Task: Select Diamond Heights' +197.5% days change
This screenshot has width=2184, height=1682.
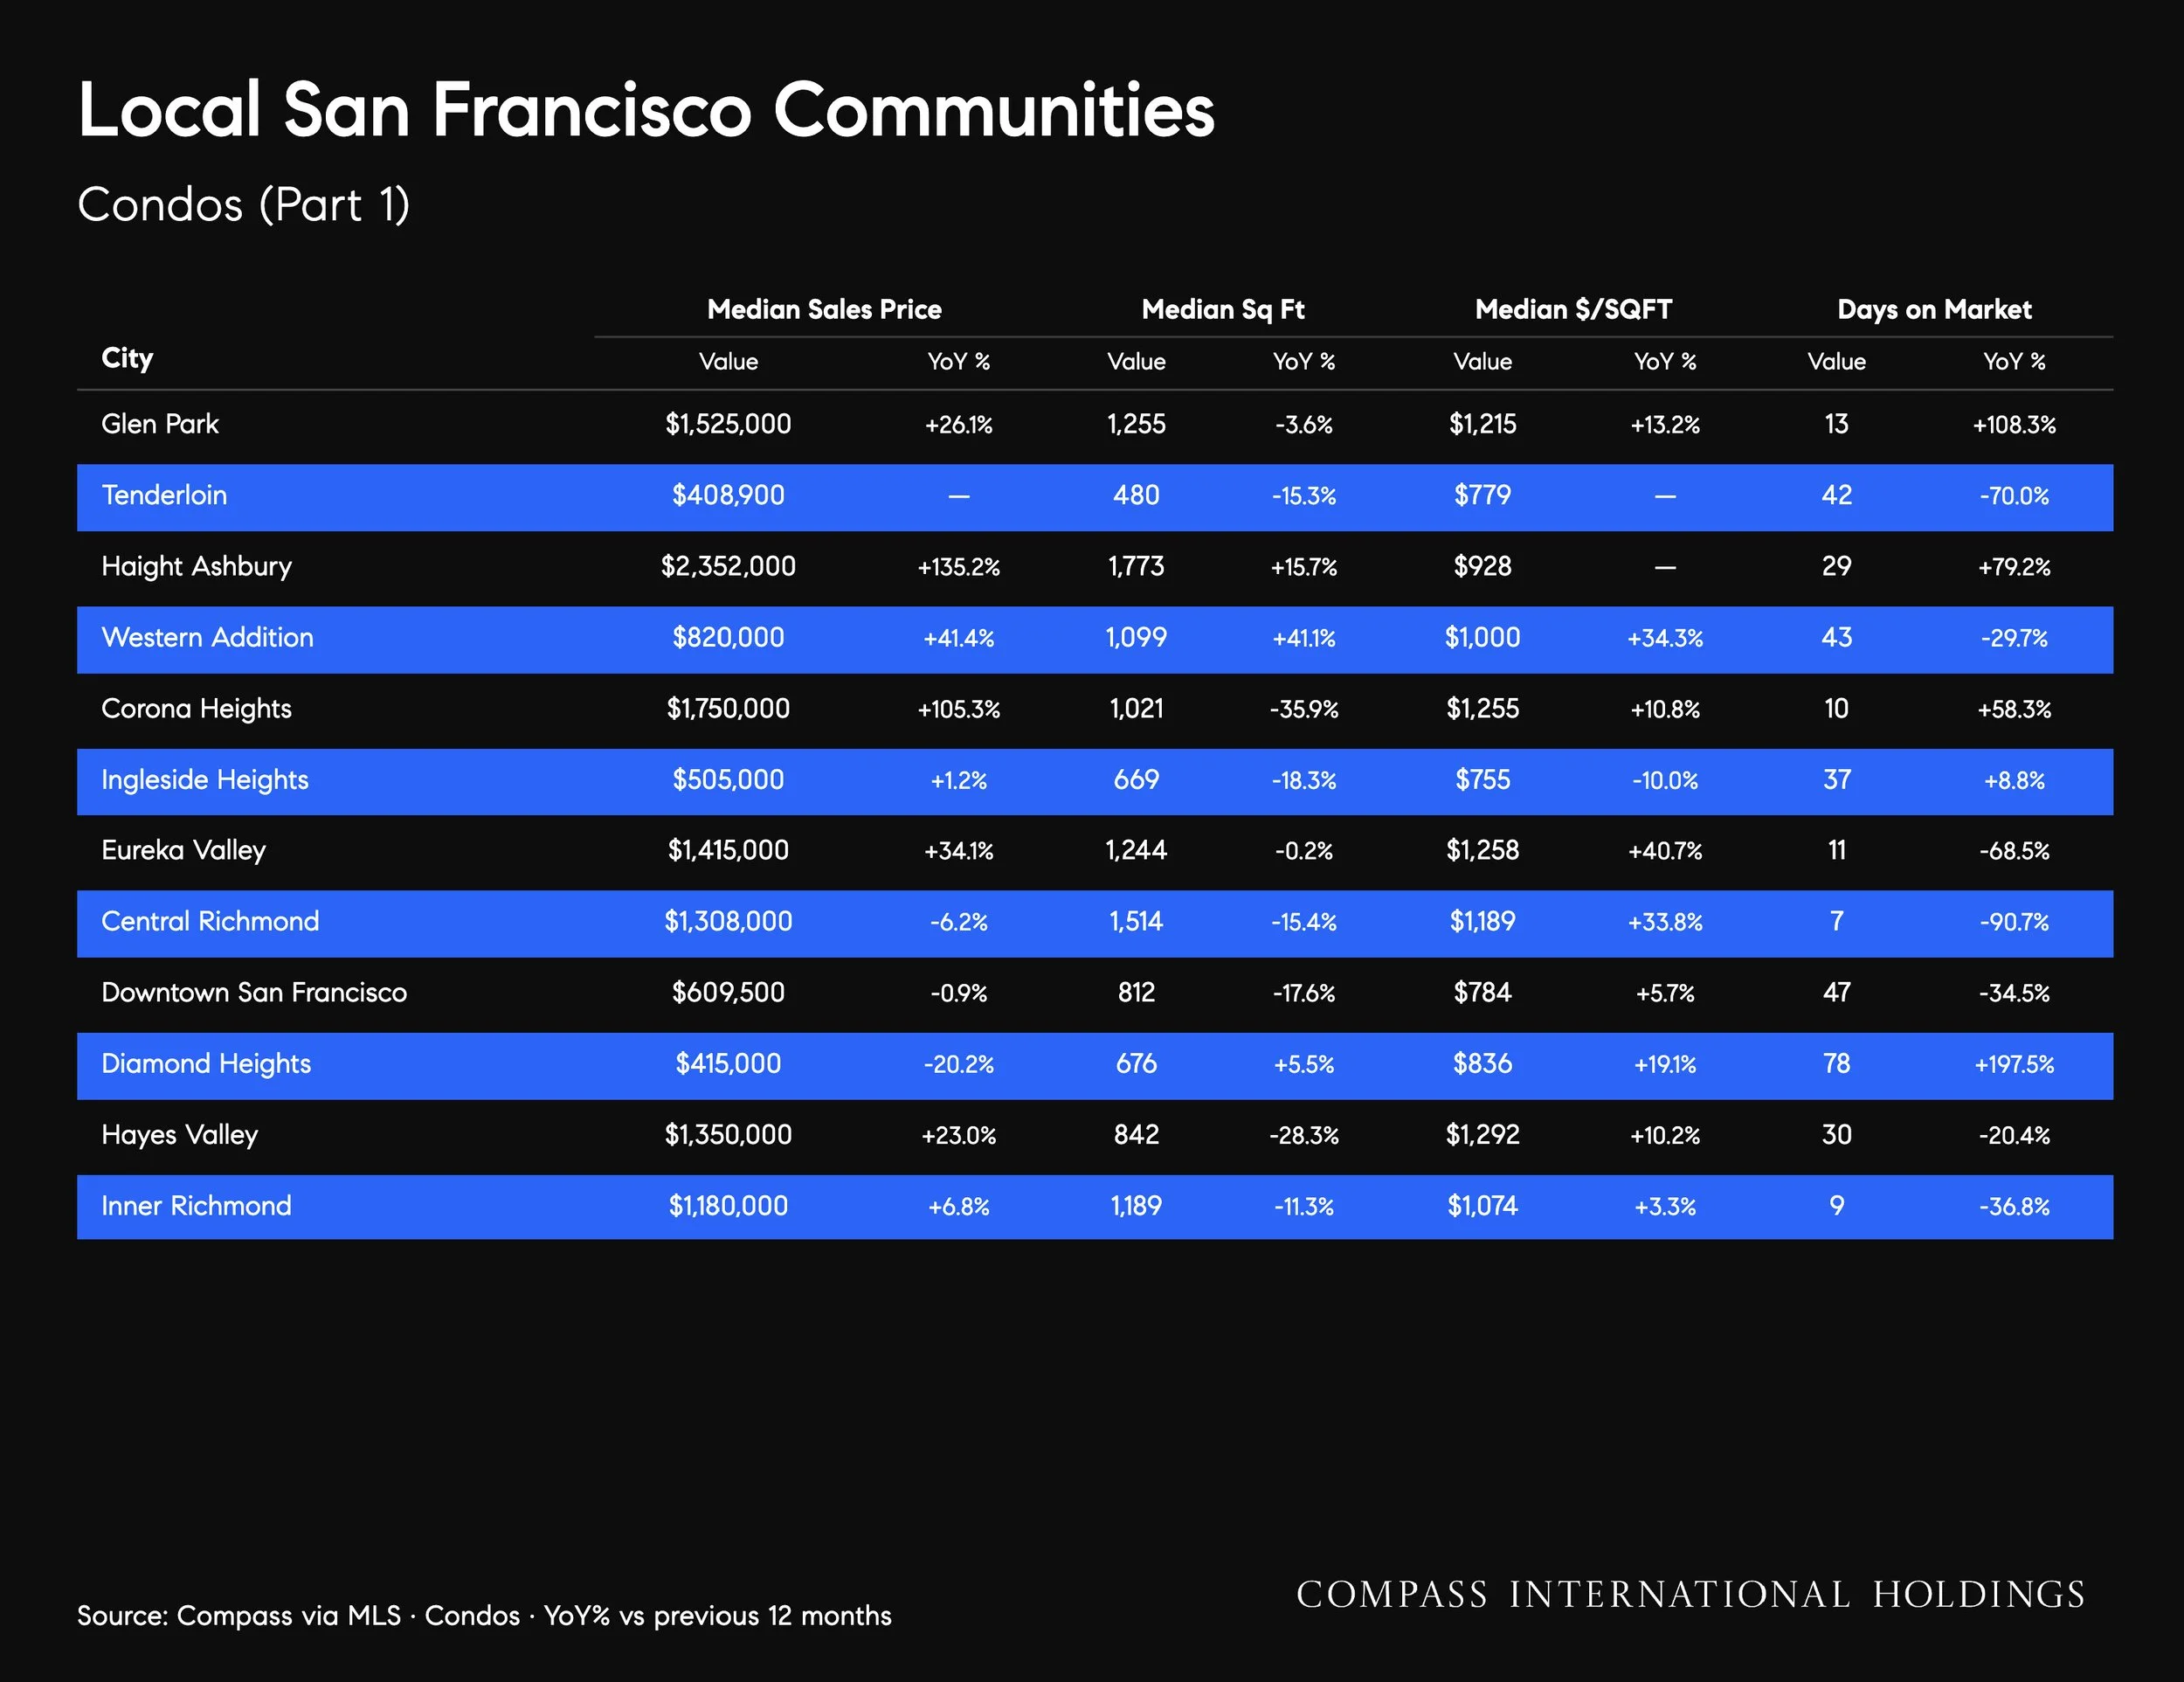Action: pyautogui.click(x=2014, y=1064)
